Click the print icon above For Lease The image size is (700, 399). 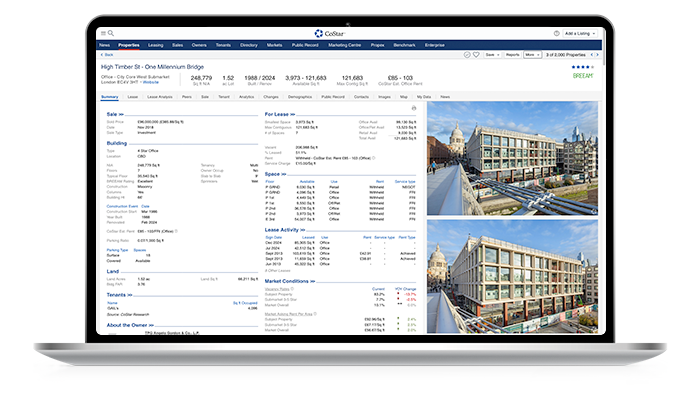coord(413,108)
